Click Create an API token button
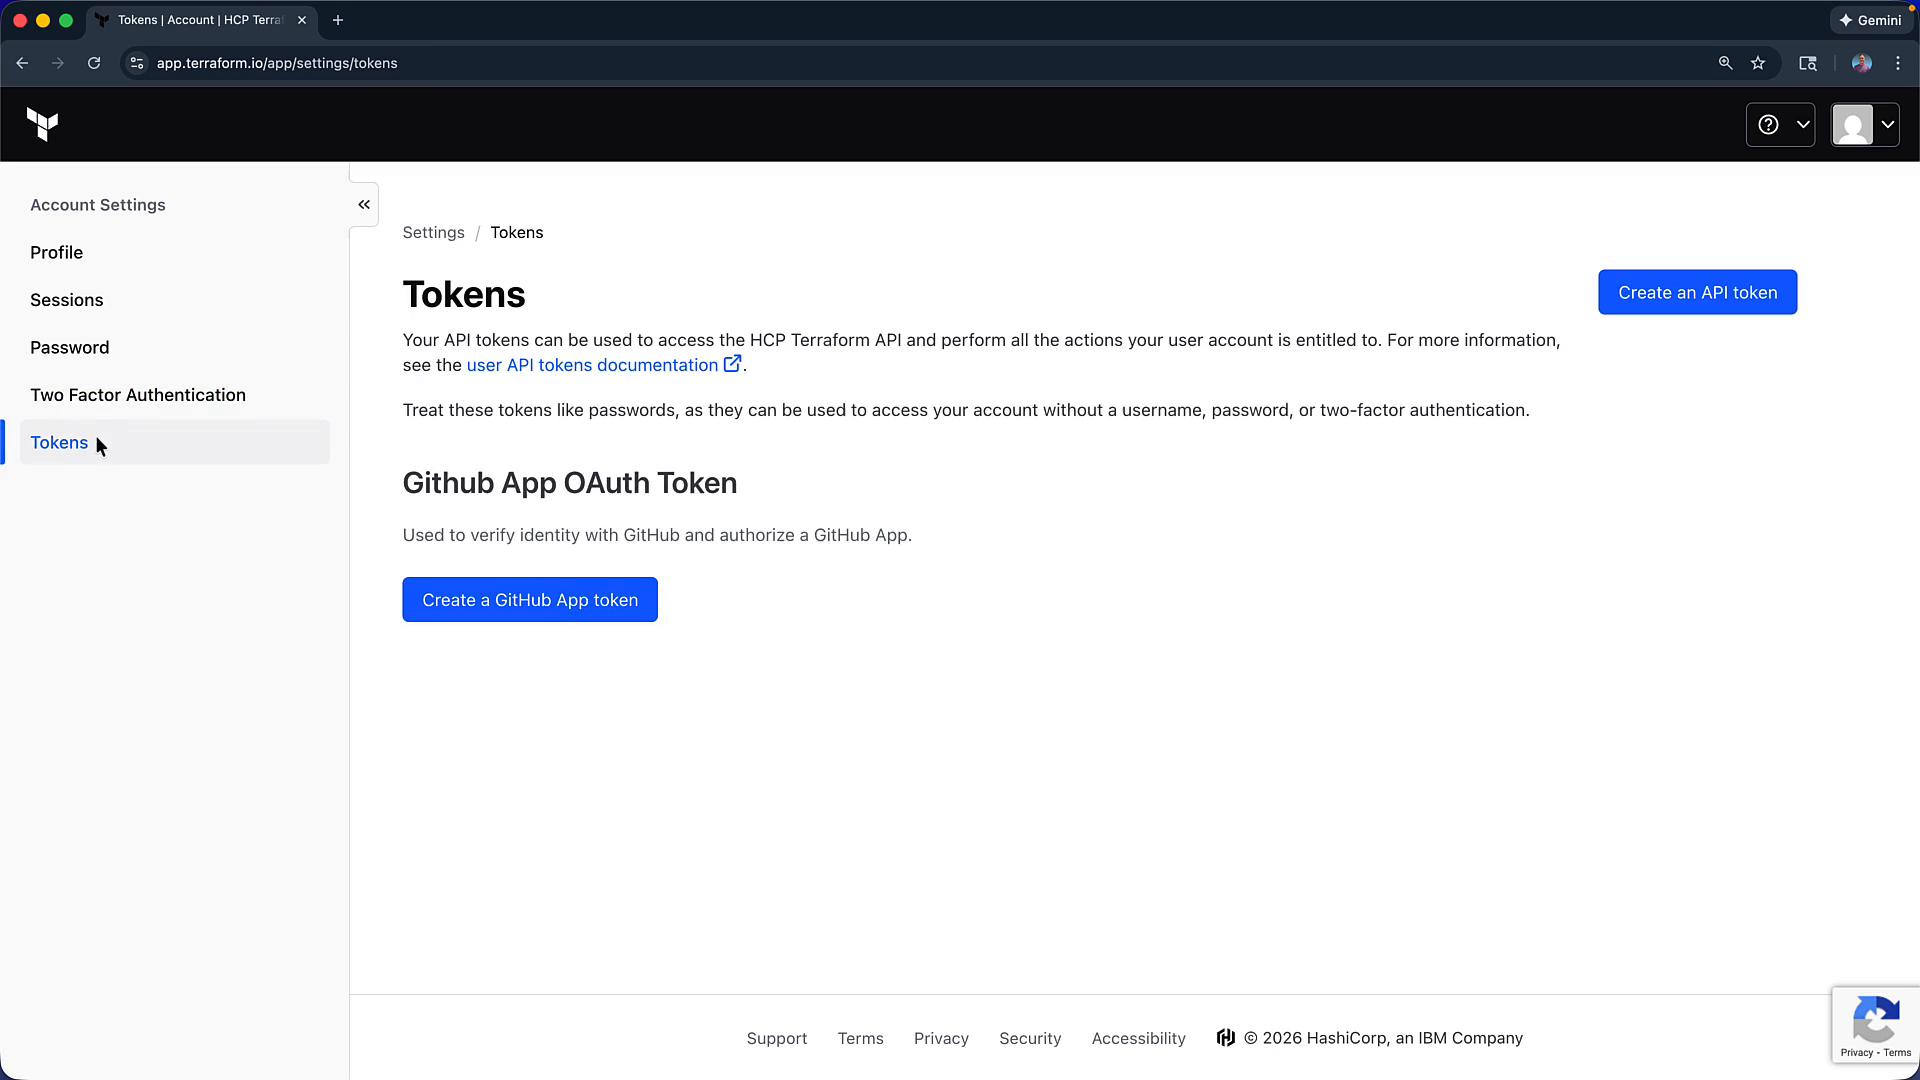1920x1080 pixels. click(1697, 292)
